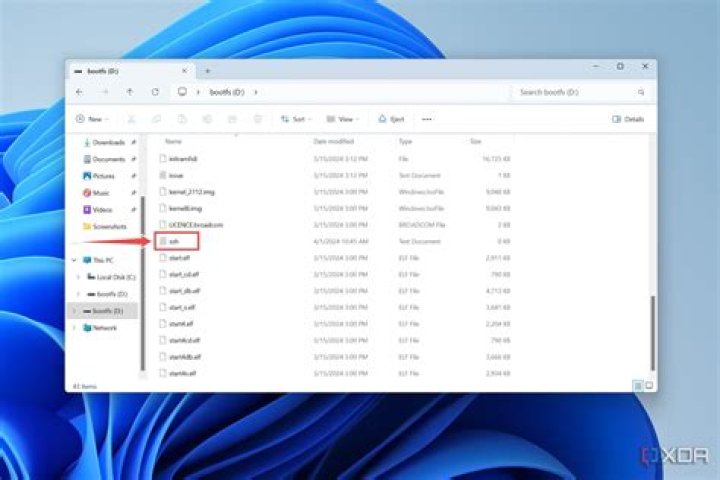This screenshot has width=720, height=480.
Task: Expand the This PC tree node
Action: click(76, 260)
